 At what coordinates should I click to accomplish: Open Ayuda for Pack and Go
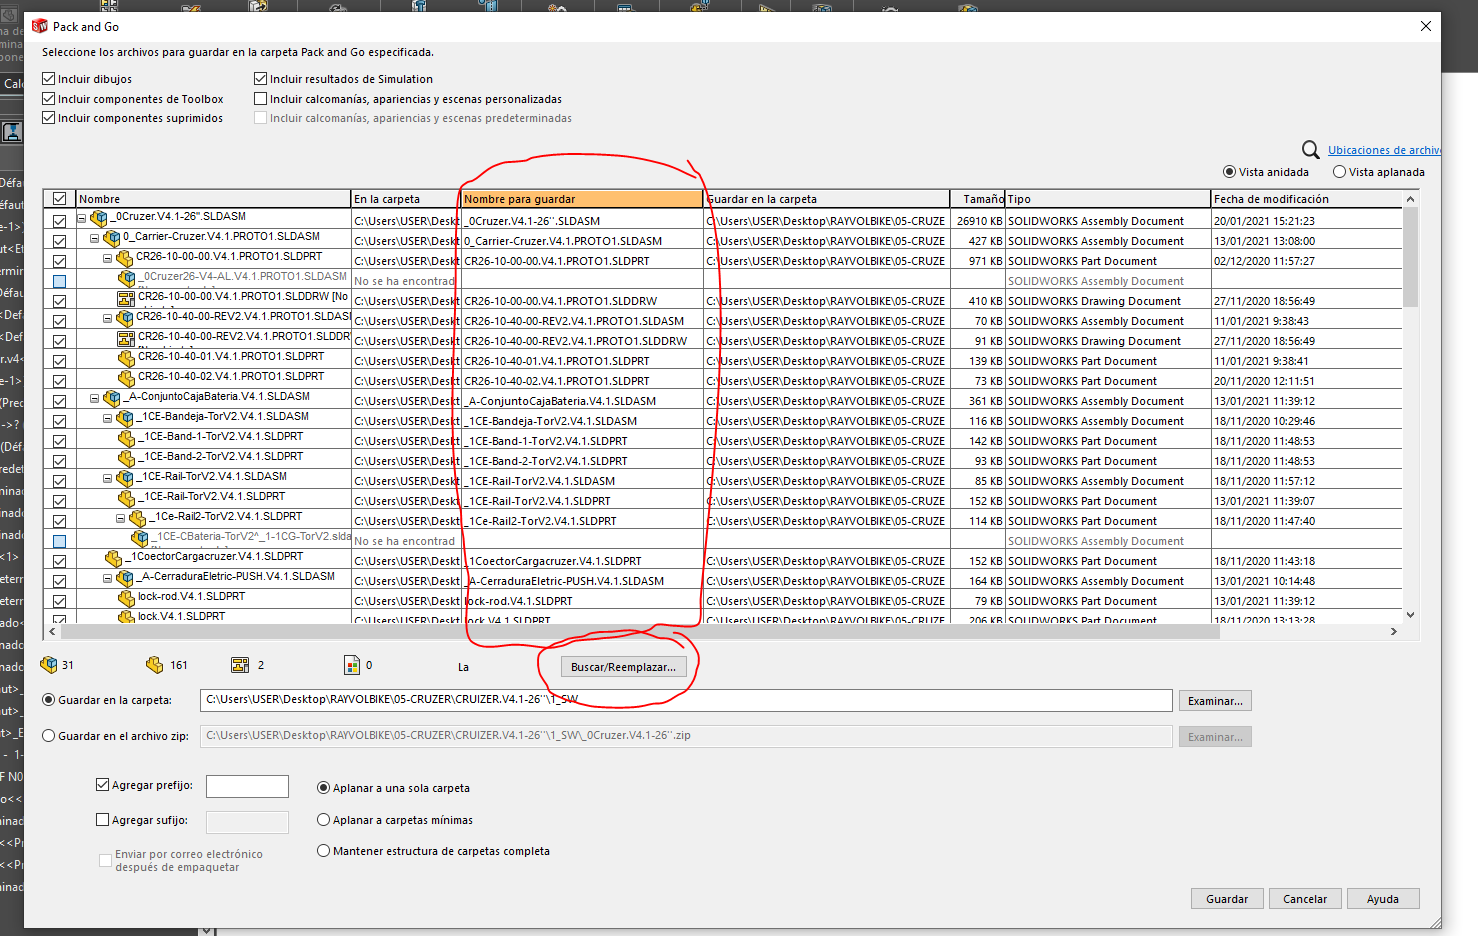(x=1383, y=899)
